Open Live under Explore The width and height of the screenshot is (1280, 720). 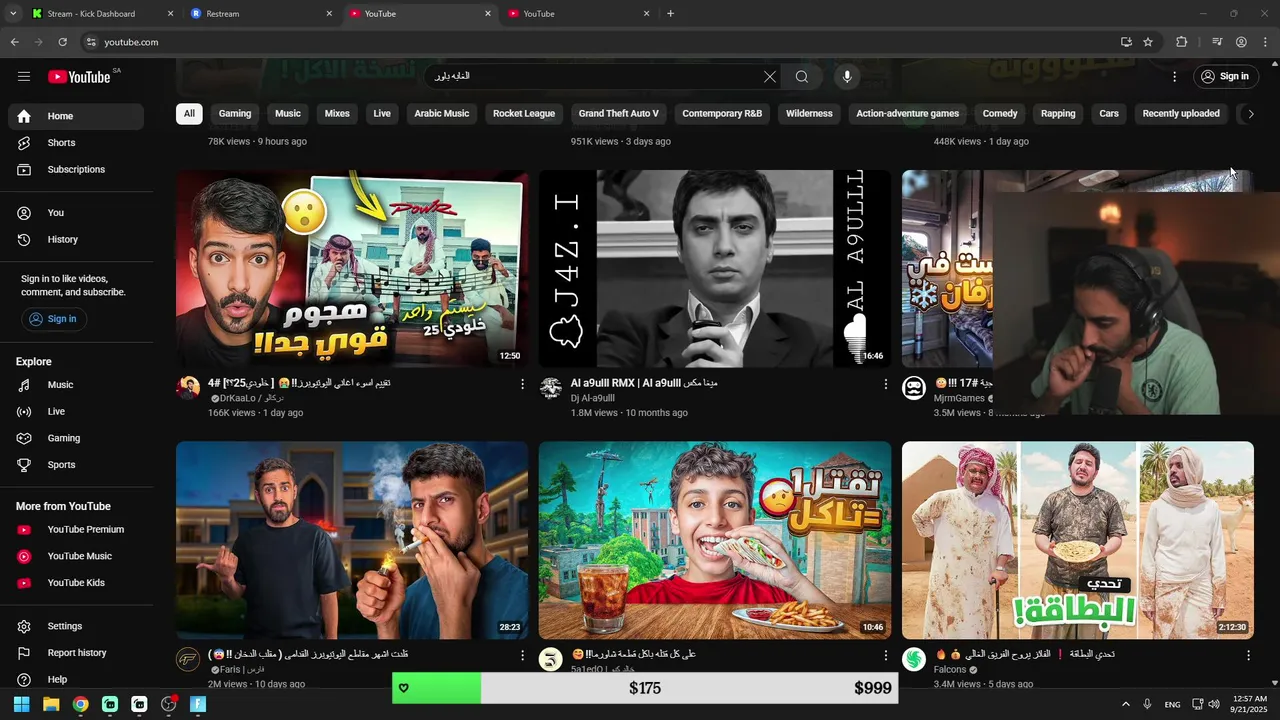76,412
